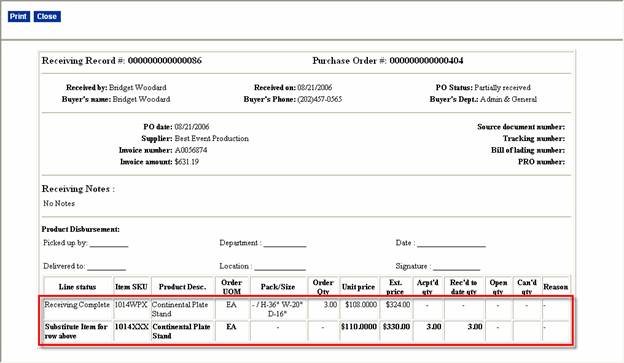
Task: Click the Item SKU column header
Action: point(132,287)
